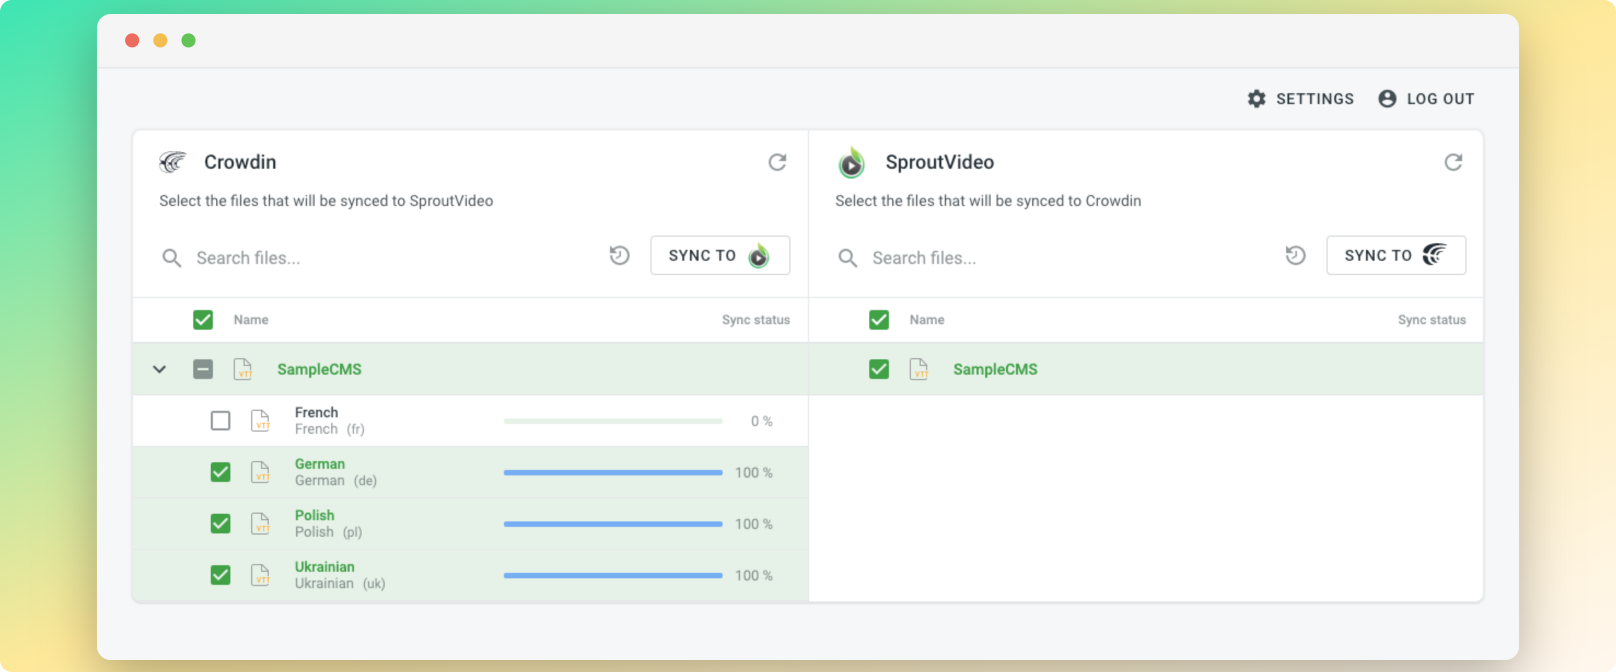
Task: Click the Polish file name
Action: click(315, 515)
